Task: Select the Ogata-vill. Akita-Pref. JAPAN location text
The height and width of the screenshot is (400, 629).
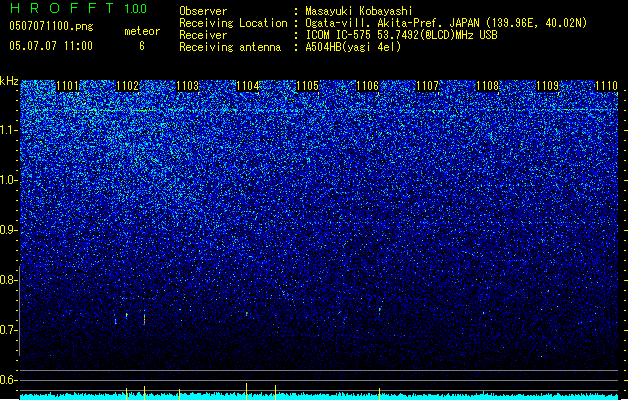Action: pyautogui.click(x=446, y=23)
